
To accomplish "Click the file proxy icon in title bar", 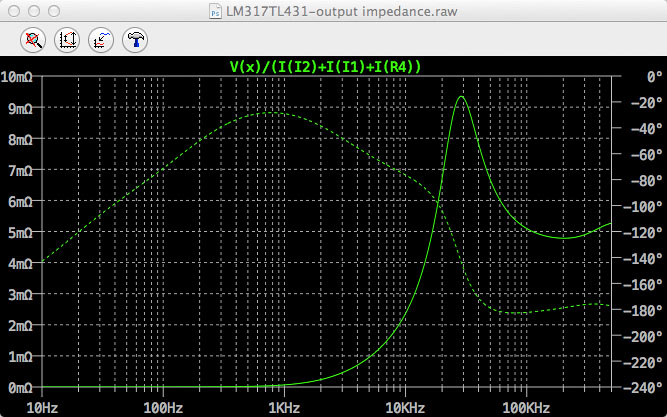I will (216, 11).
